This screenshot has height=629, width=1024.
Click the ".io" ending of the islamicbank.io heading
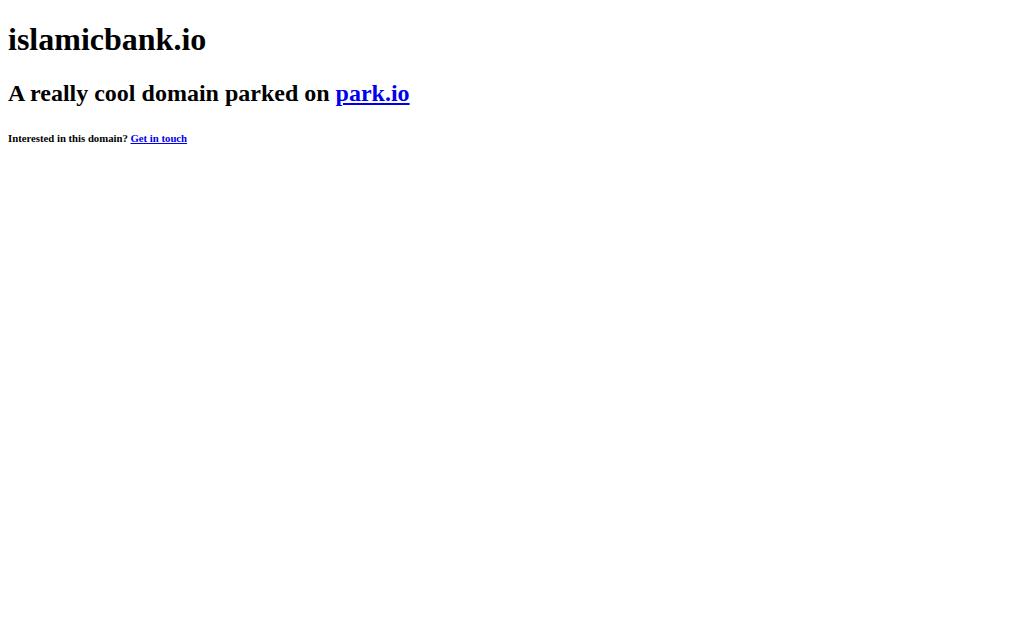(x=190, y=40)
